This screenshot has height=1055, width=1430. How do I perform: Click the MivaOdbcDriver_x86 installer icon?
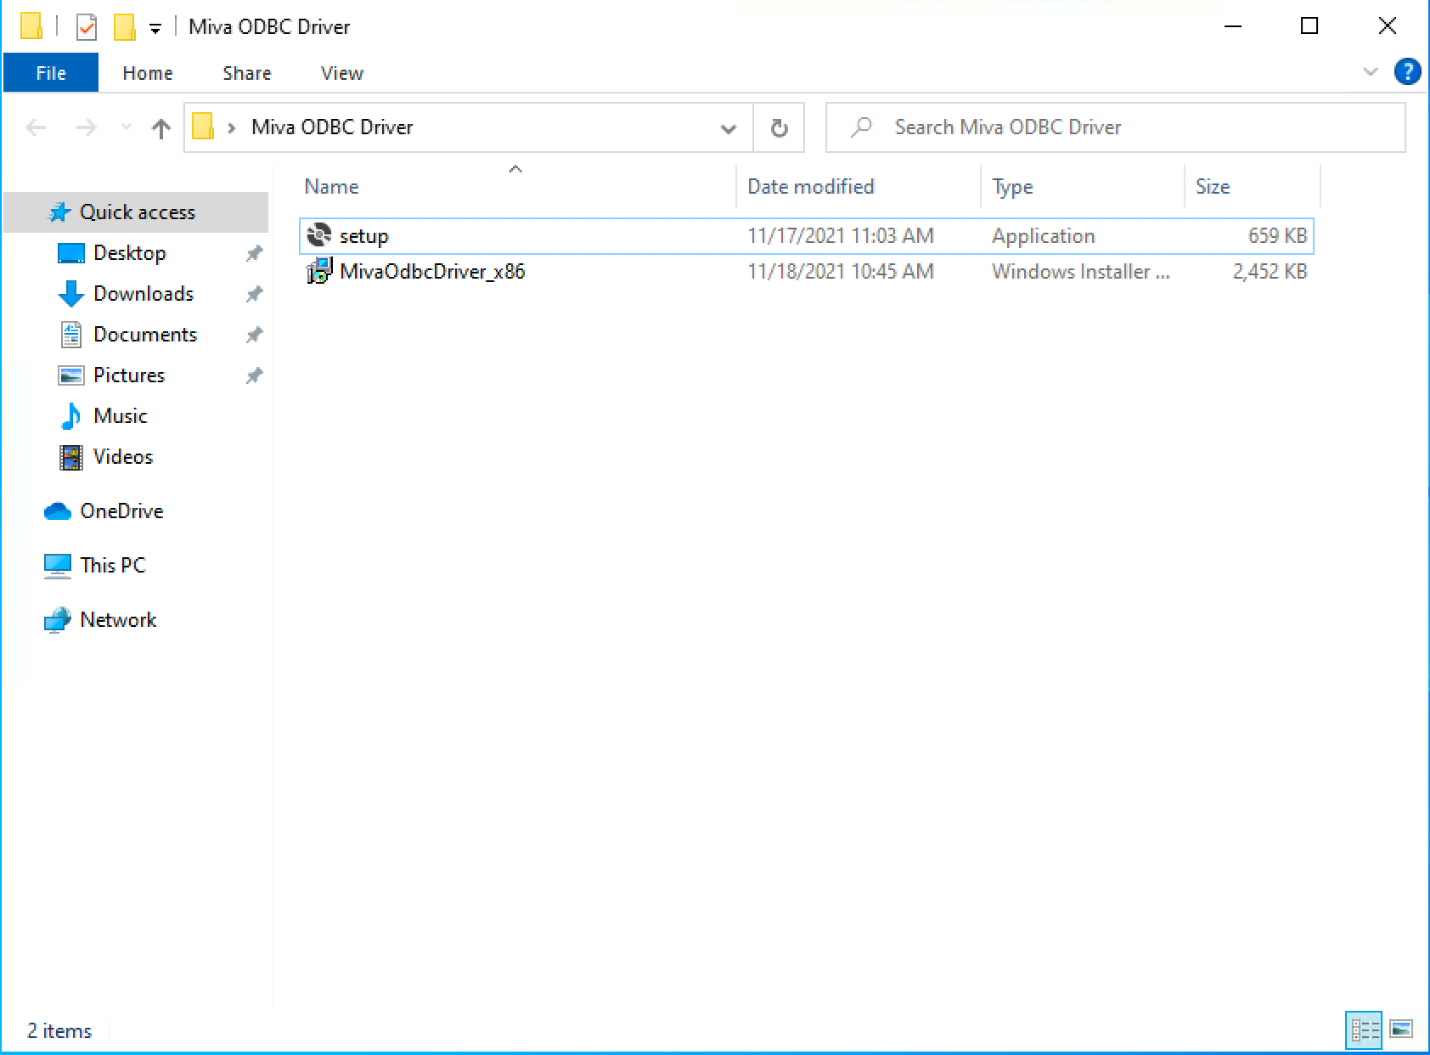[319, 271]
